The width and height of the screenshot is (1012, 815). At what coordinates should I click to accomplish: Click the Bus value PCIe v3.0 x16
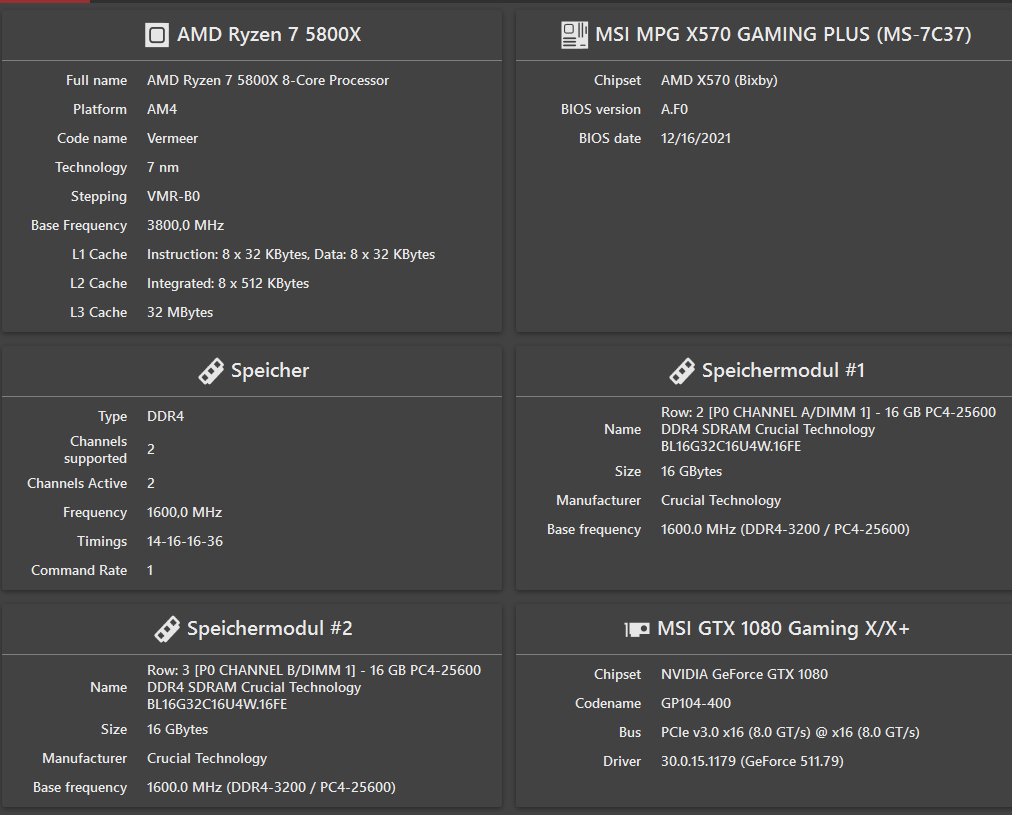point(790,733)
